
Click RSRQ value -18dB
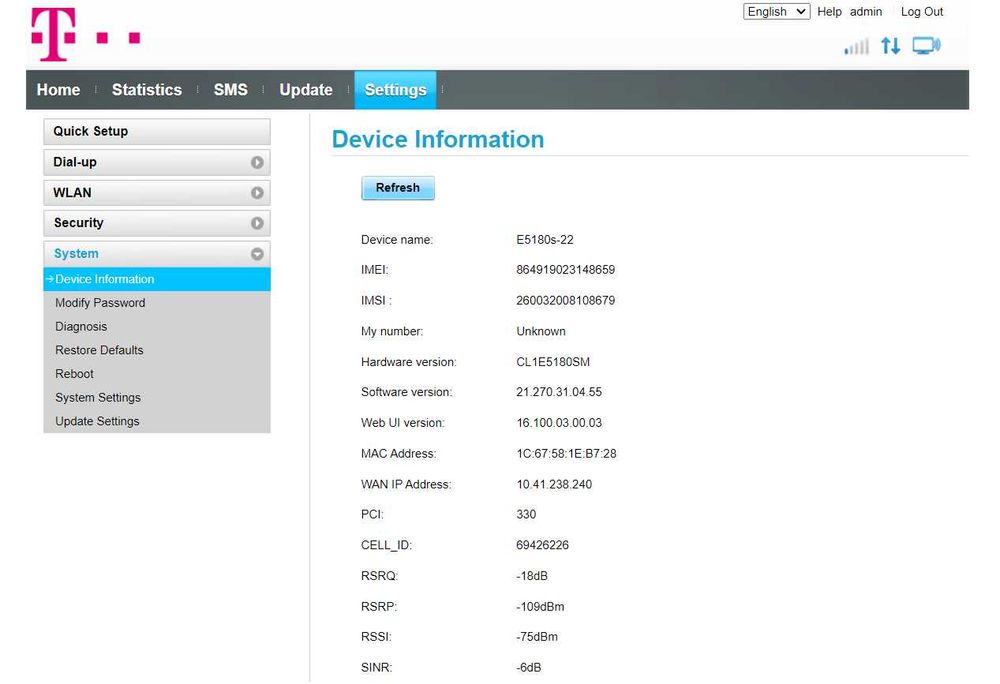pyautogui.click(x=532, y=576)
